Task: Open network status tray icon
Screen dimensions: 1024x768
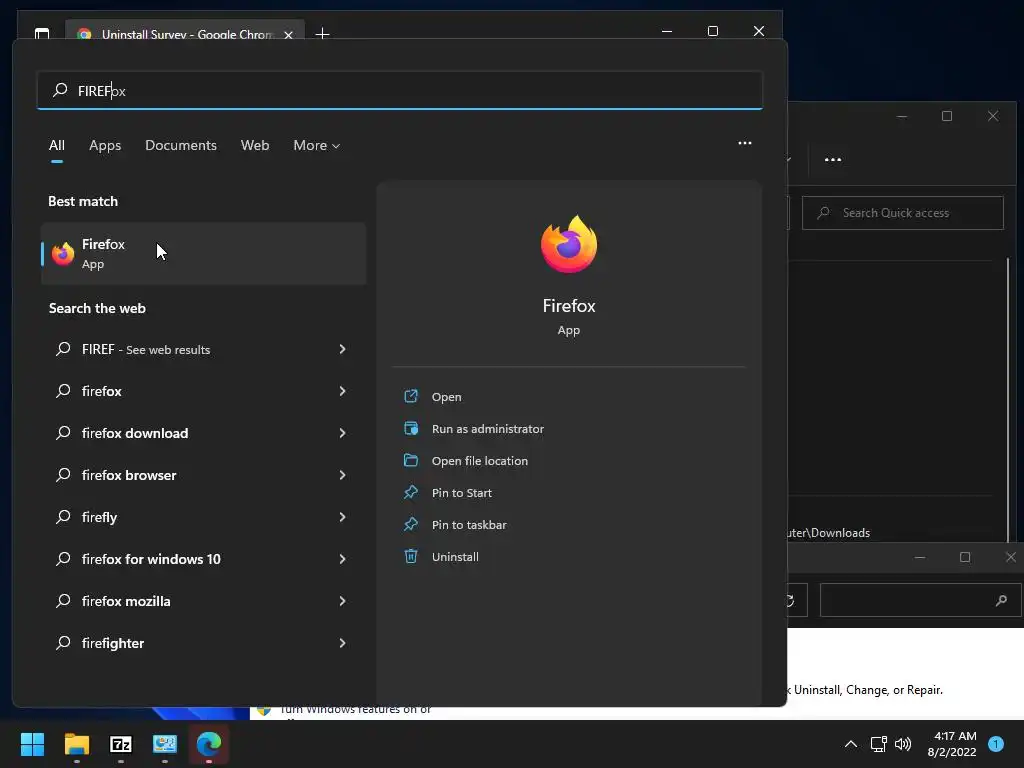Action: click(x=878, y=744)
